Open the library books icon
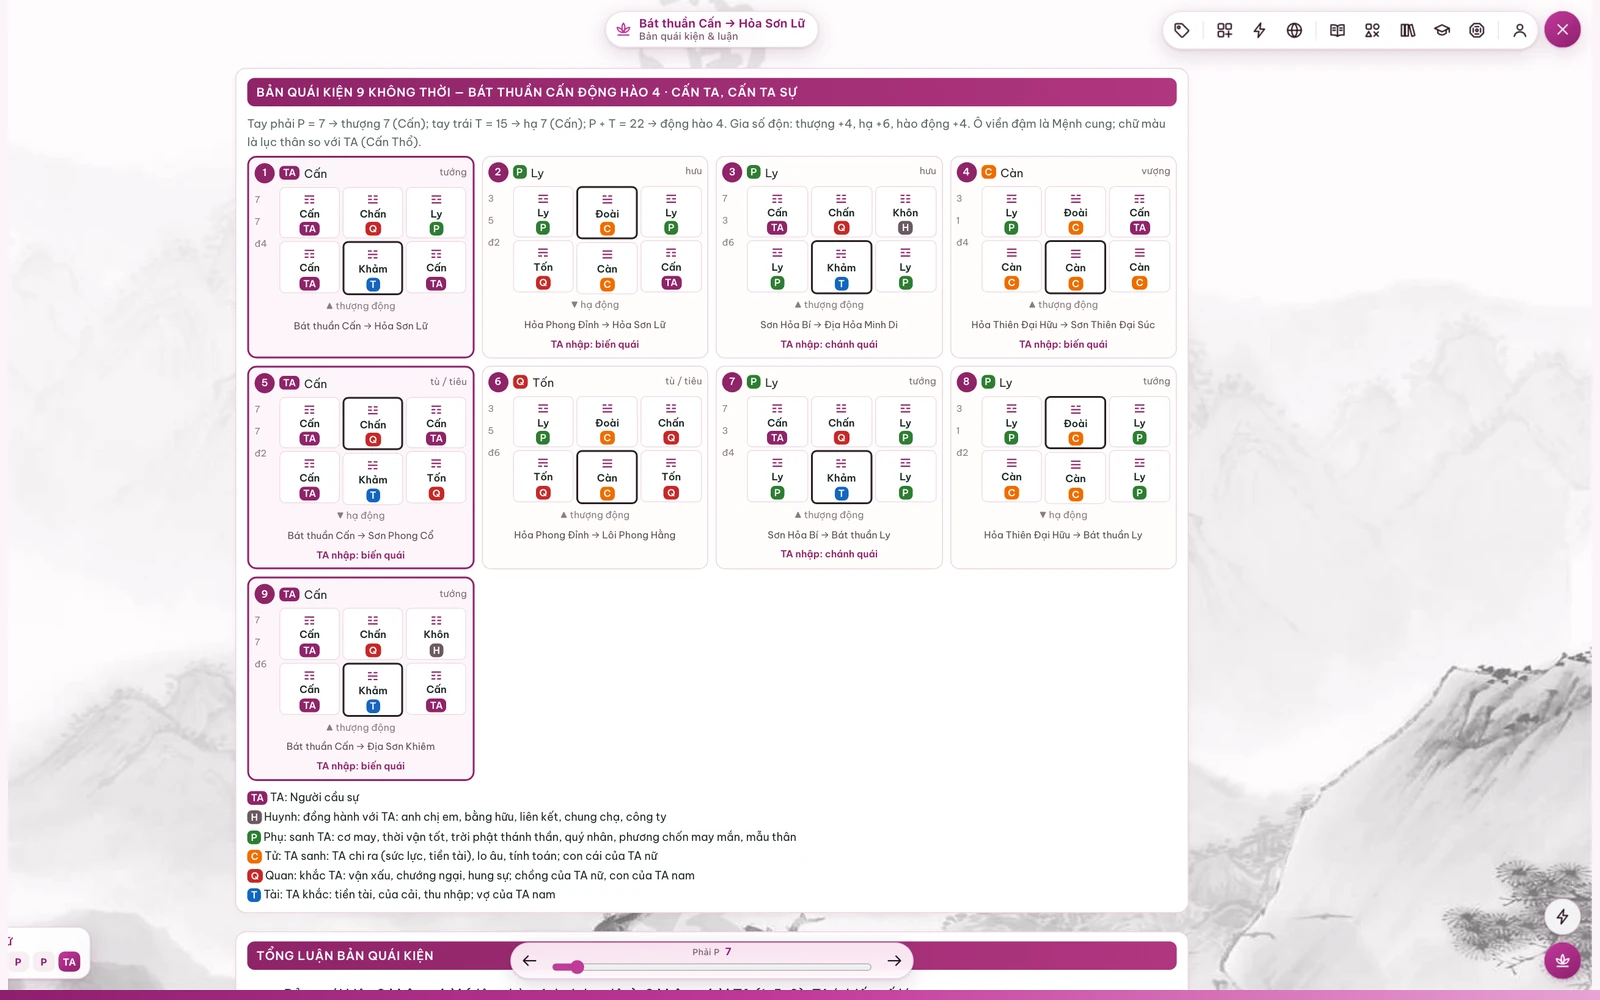The height and width of the screenshot is (1000, 1600). click(1407, 30)
